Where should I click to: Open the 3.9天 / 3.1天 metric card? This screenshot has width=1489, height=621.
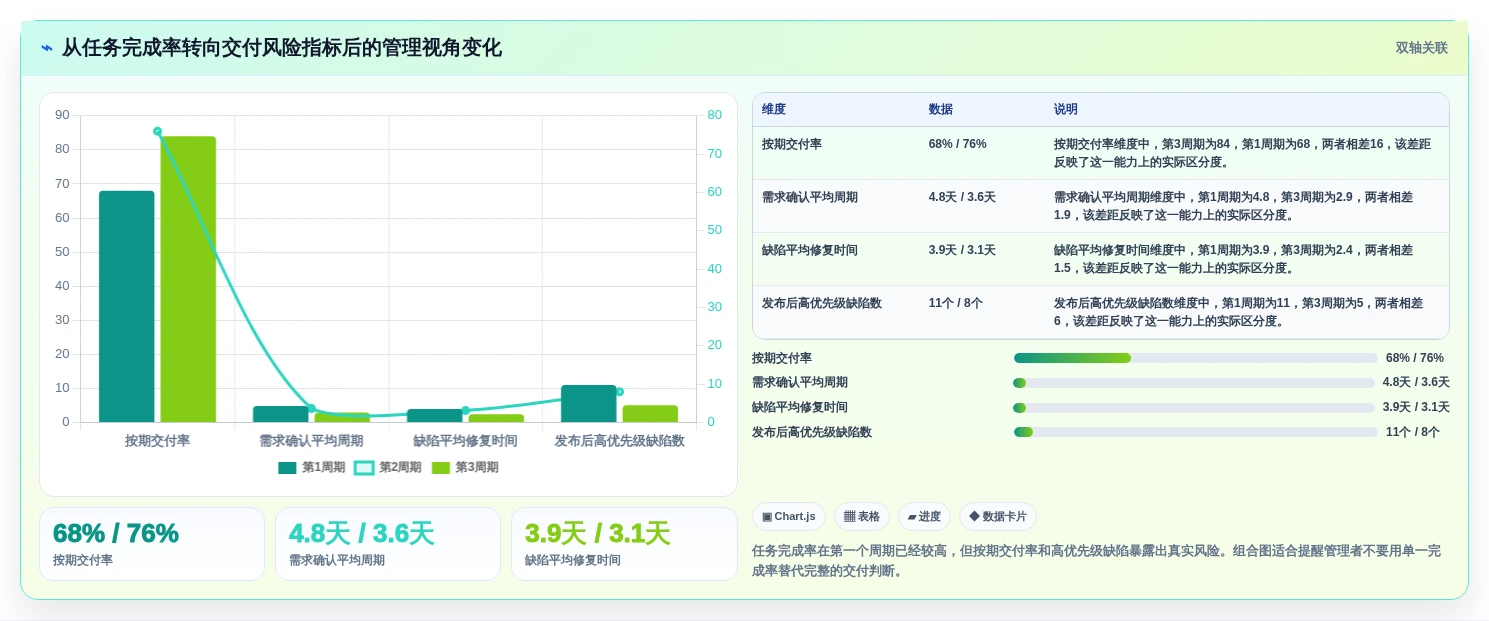(x=624, y=544)
